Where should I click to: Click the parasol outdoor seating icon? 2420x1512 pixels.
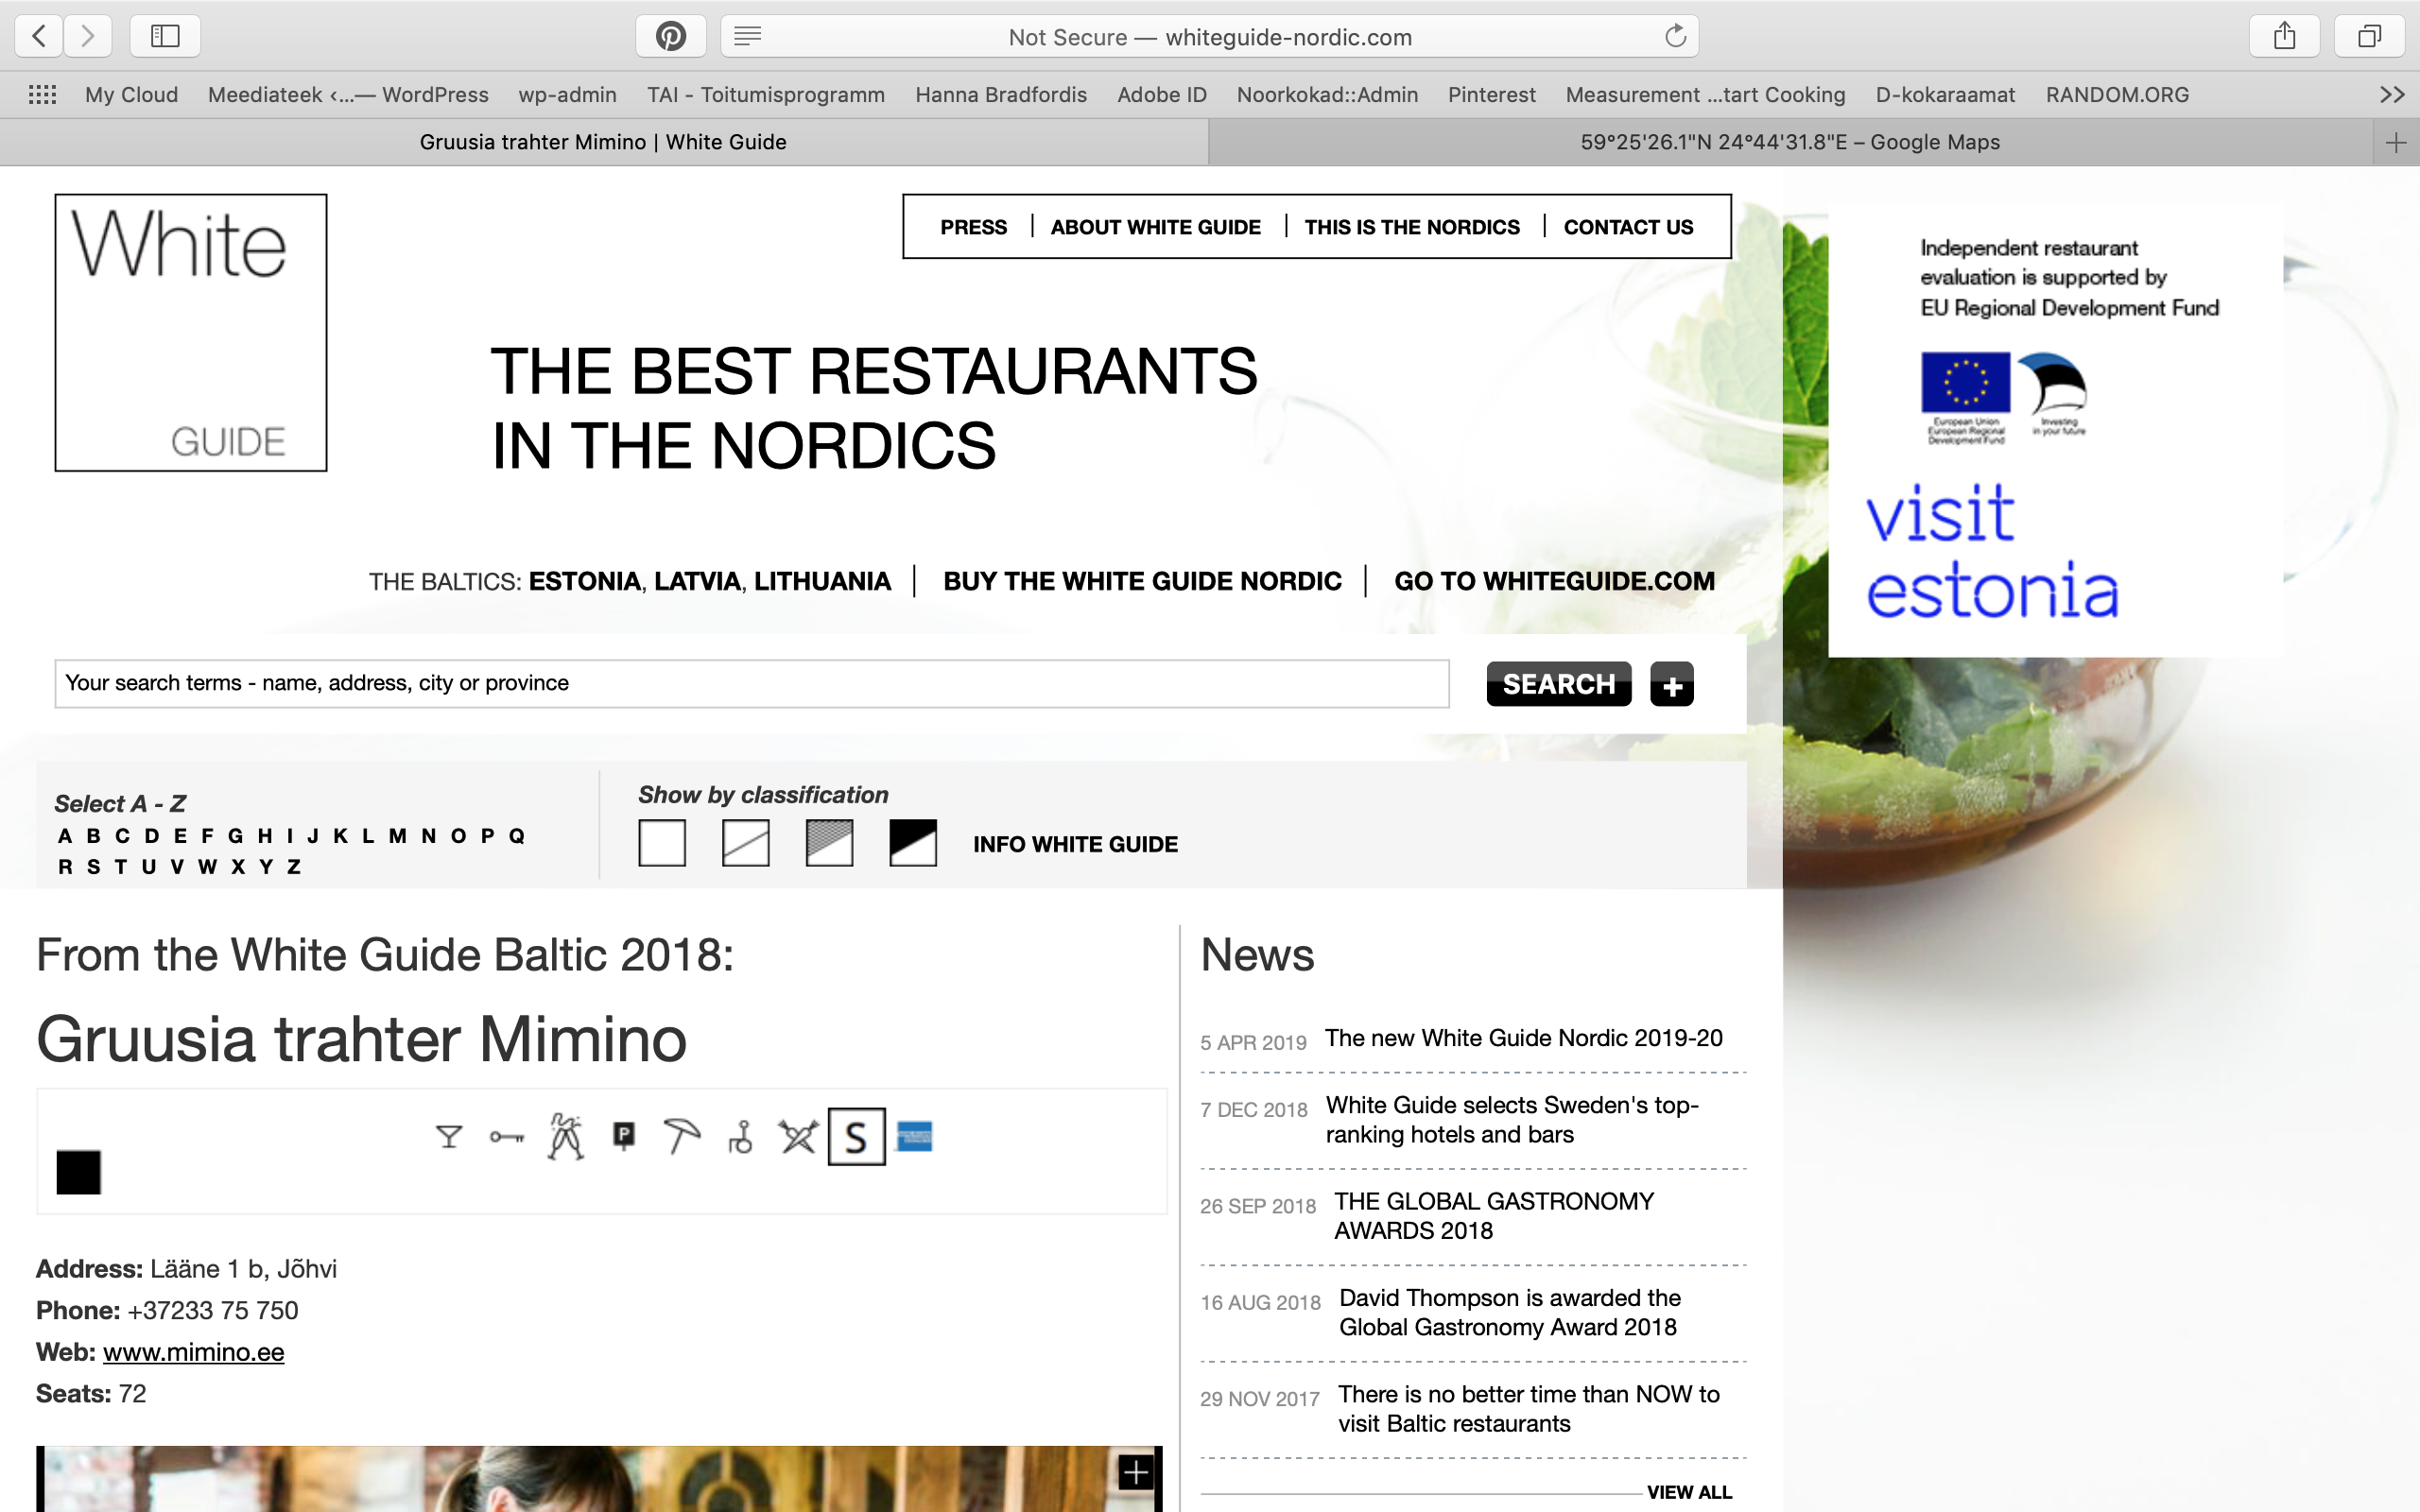[682, 1137]
